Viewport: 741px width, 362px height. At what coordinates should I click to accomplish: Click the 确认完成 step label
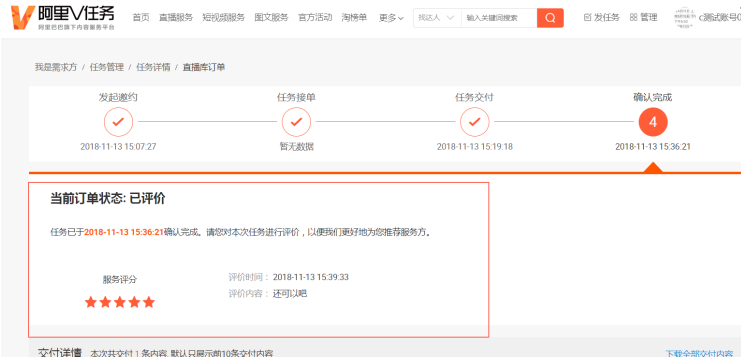tap(653, 98)
